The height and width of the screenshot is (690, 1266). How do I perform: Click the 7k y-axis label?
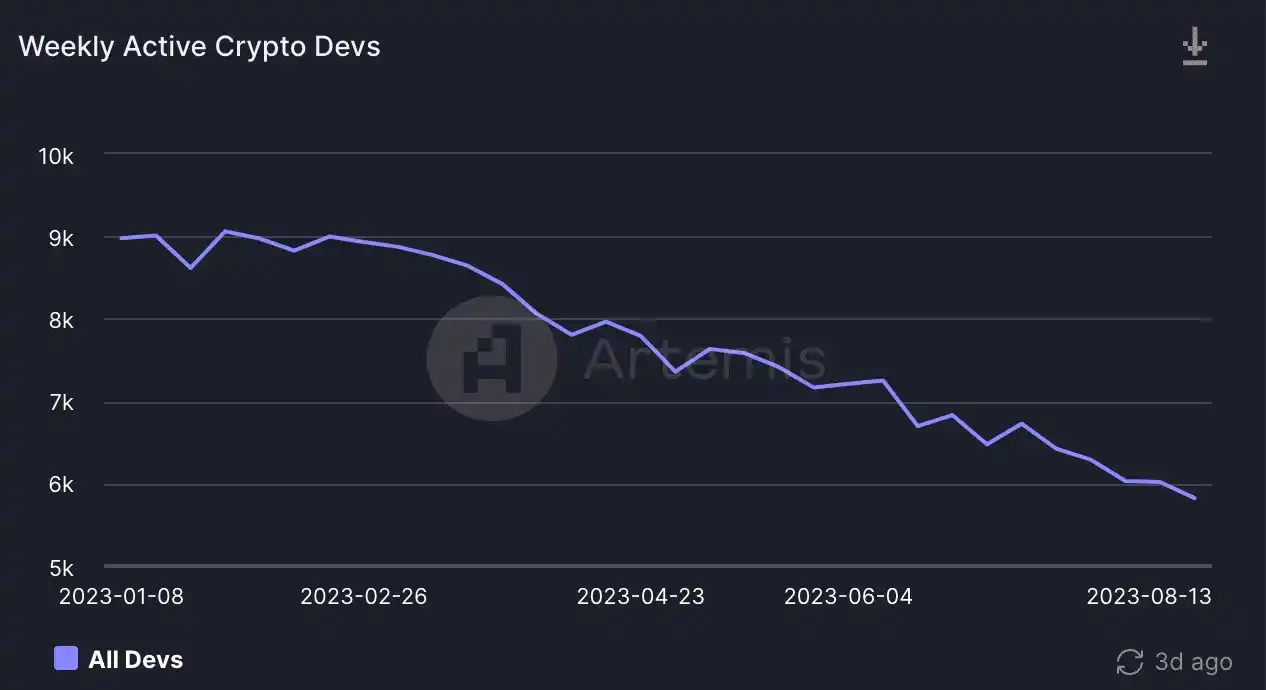[x=60, y=403]
